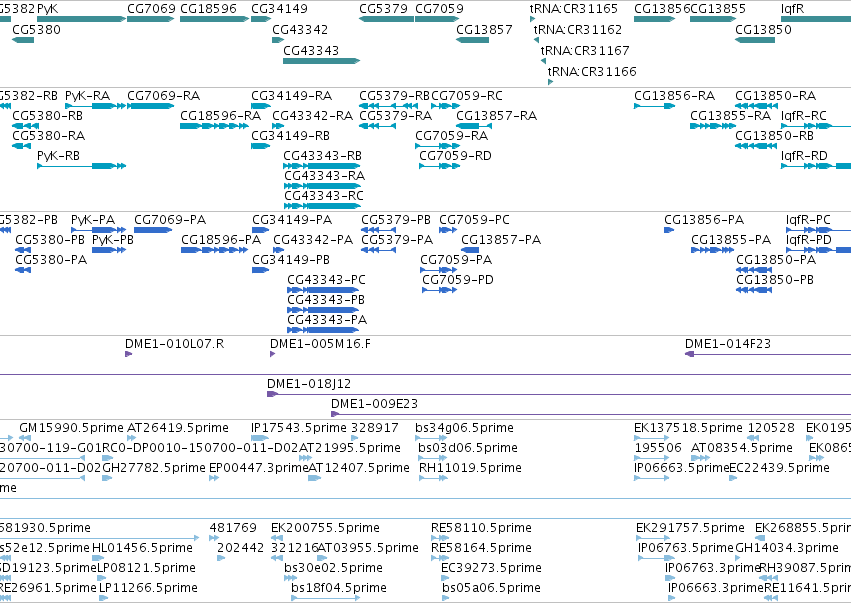
Task: Select EST label EK291757.5prime
Action: click(x=690, y=528)
